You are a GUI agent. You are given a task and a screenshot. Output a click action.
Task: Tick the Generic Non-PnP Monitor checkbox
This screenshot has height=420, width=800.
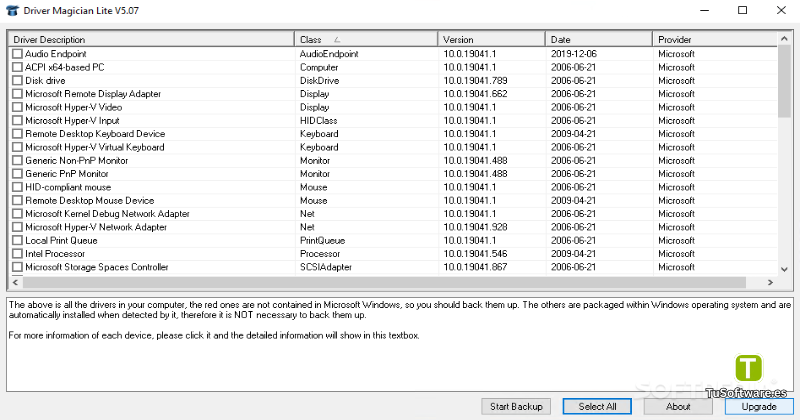tap(17, 160)
